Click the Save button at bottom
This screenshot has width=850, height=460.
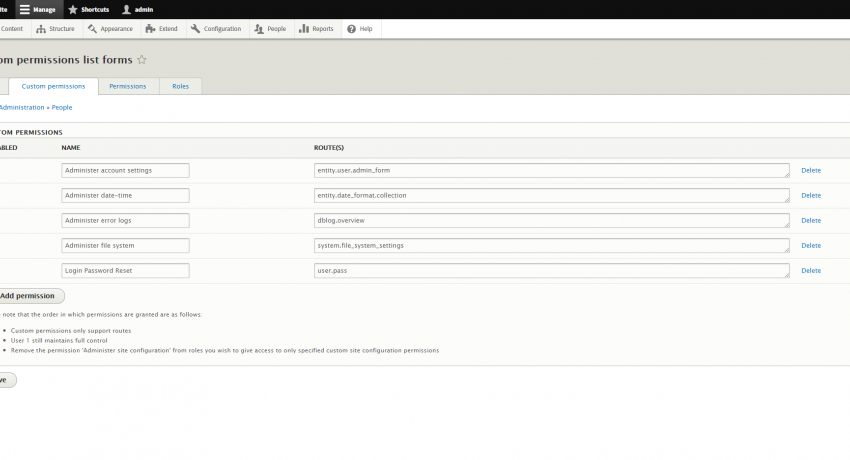[7, 380]
